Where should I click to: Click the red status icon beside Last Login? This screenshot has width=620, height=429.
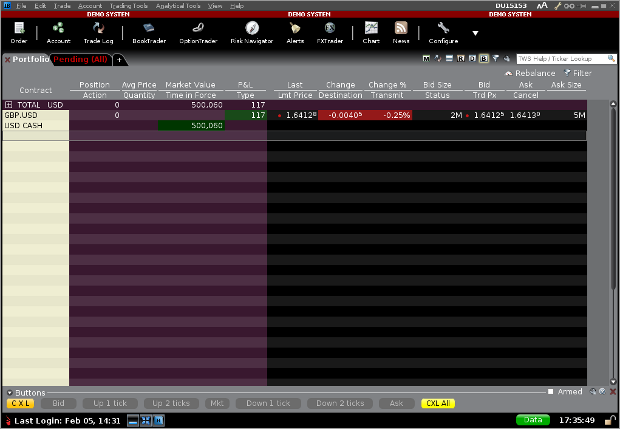point(8,420)
